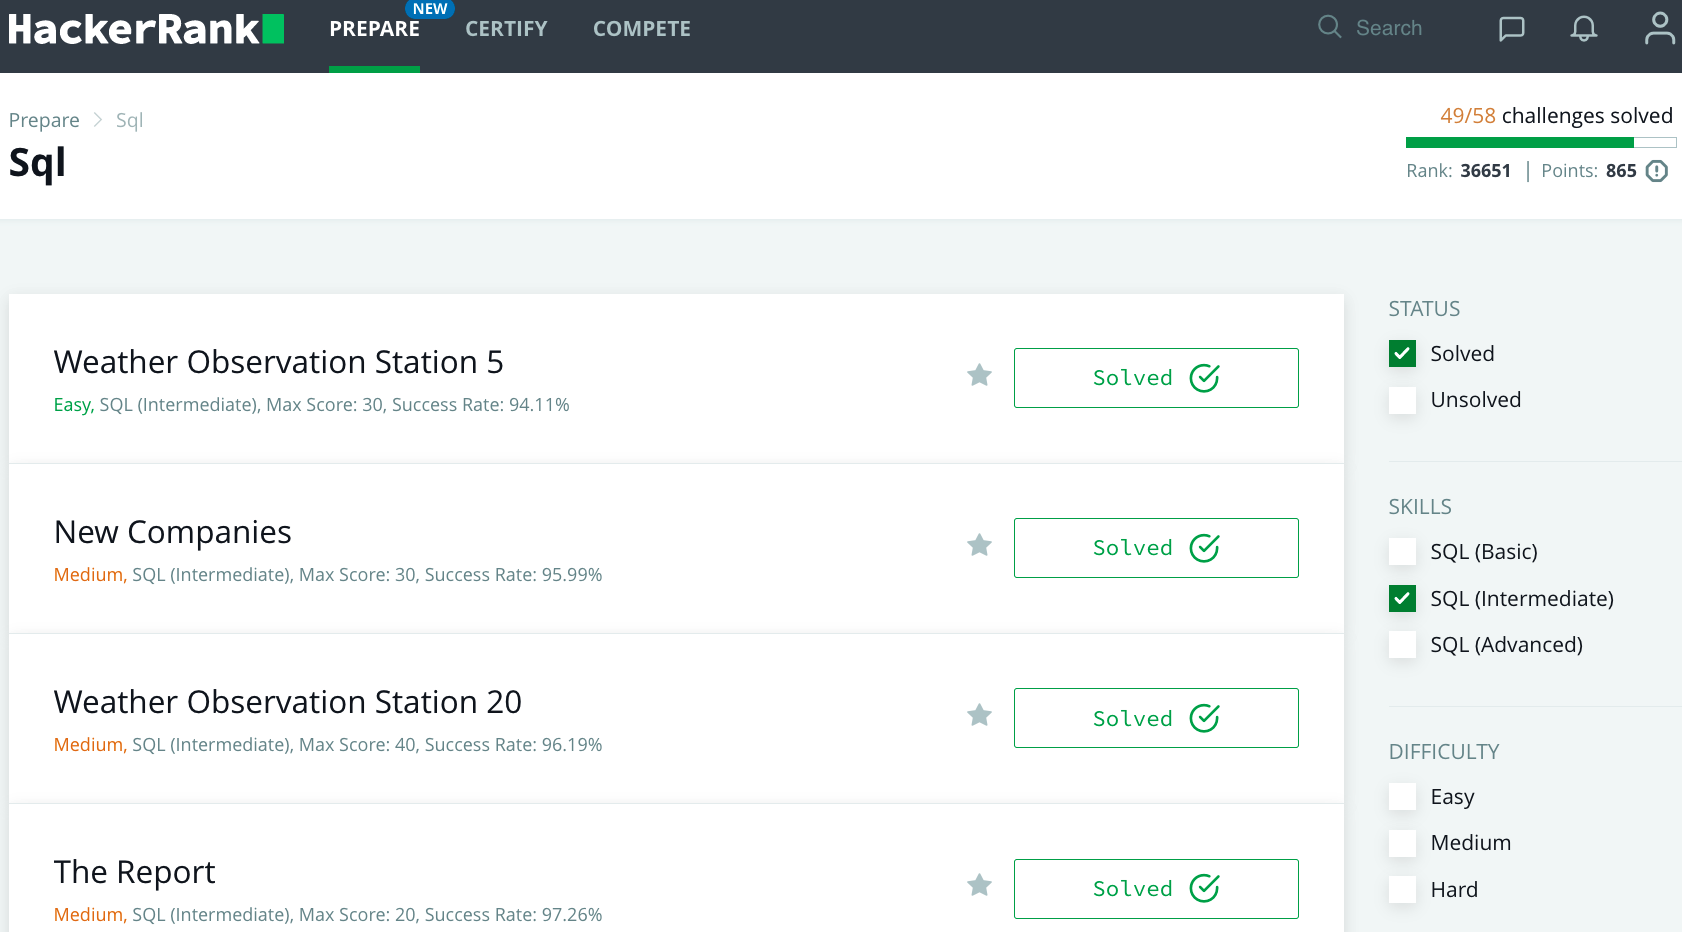Switch to the Certify tab
Viewport: 1682px width, 932px height.
click(506, 29)
